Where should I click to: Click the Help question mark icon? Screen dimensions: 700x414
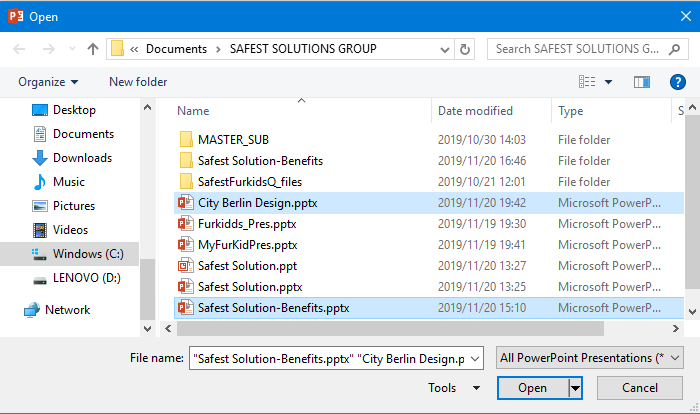point(677,82)
